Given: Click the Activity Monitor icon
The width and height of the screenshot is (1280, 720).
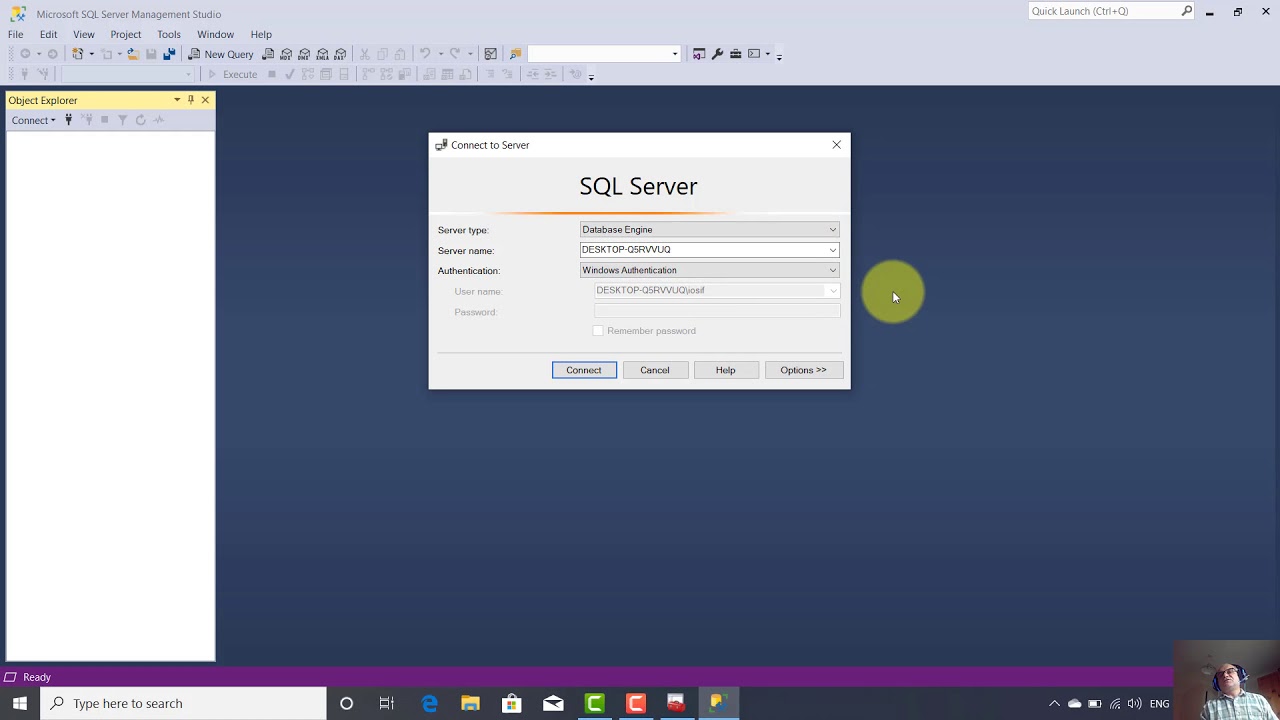Looking at the screenshot, I should coord(490,54).
